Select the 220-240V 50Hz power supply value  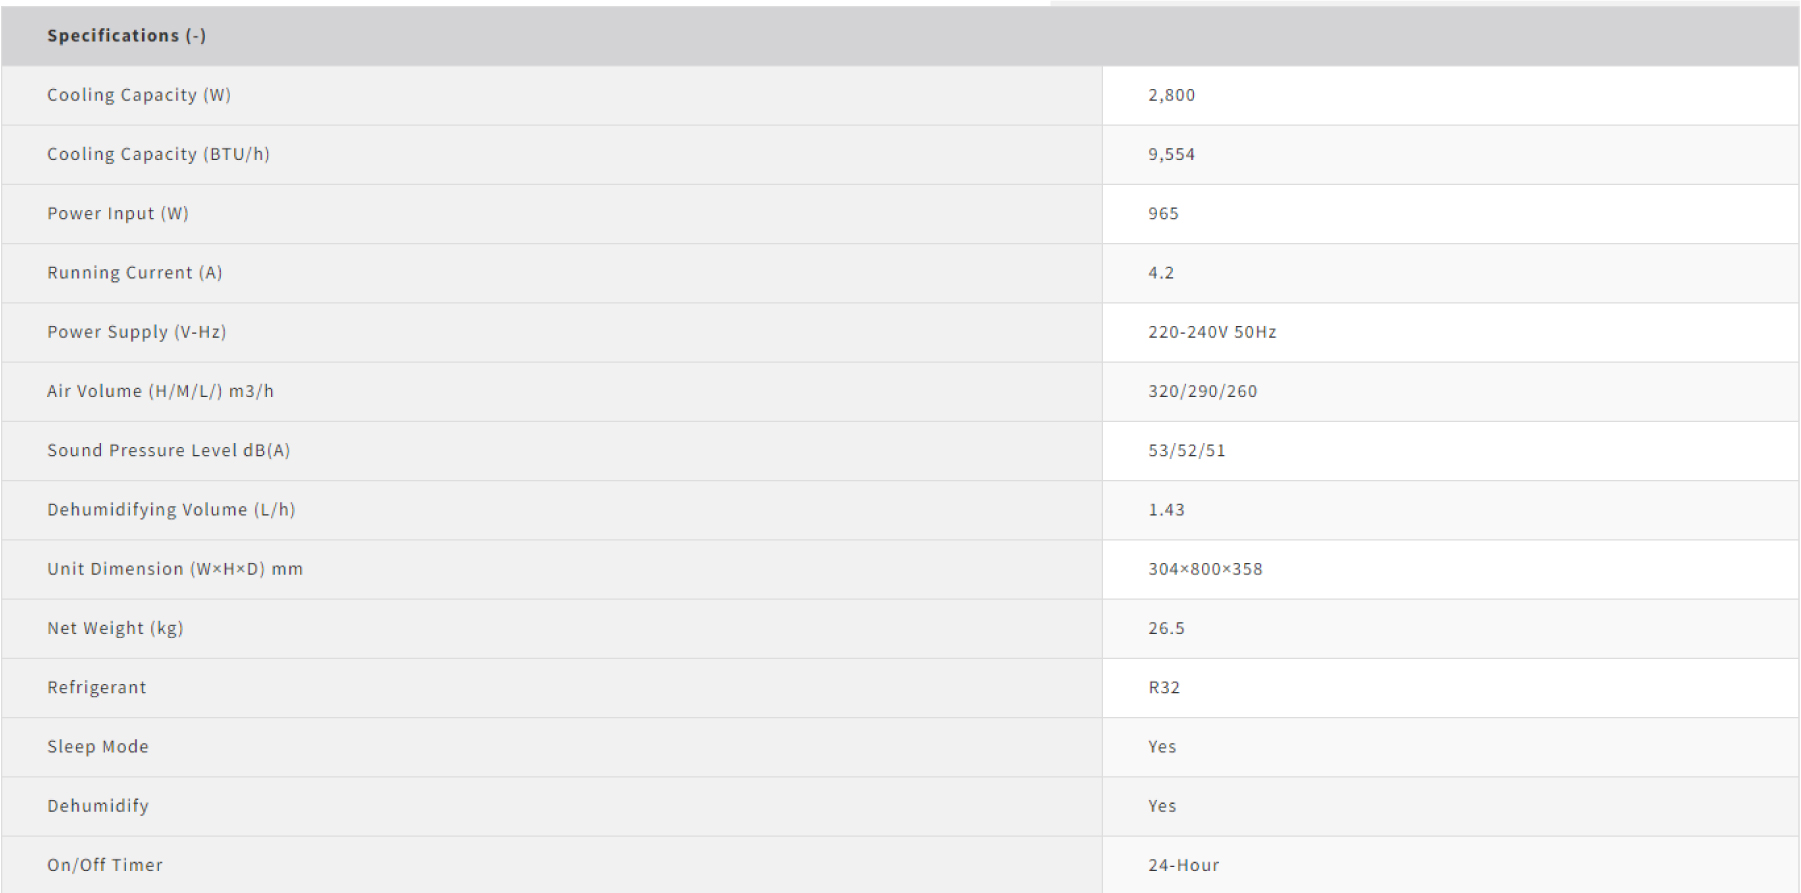click(1212, 332)
